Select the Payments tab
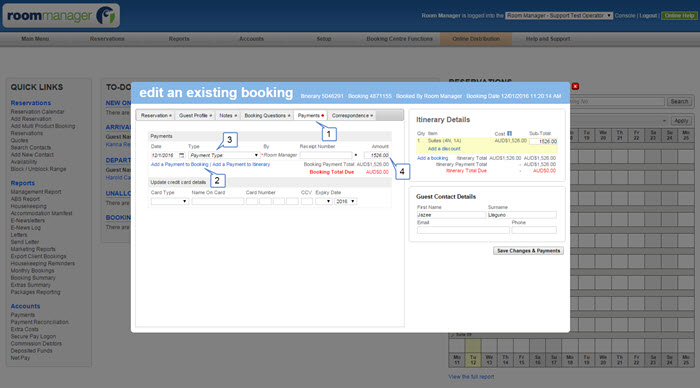Image resolution: width=700 pixels, height=388 pixels. (x=310, y=116)
